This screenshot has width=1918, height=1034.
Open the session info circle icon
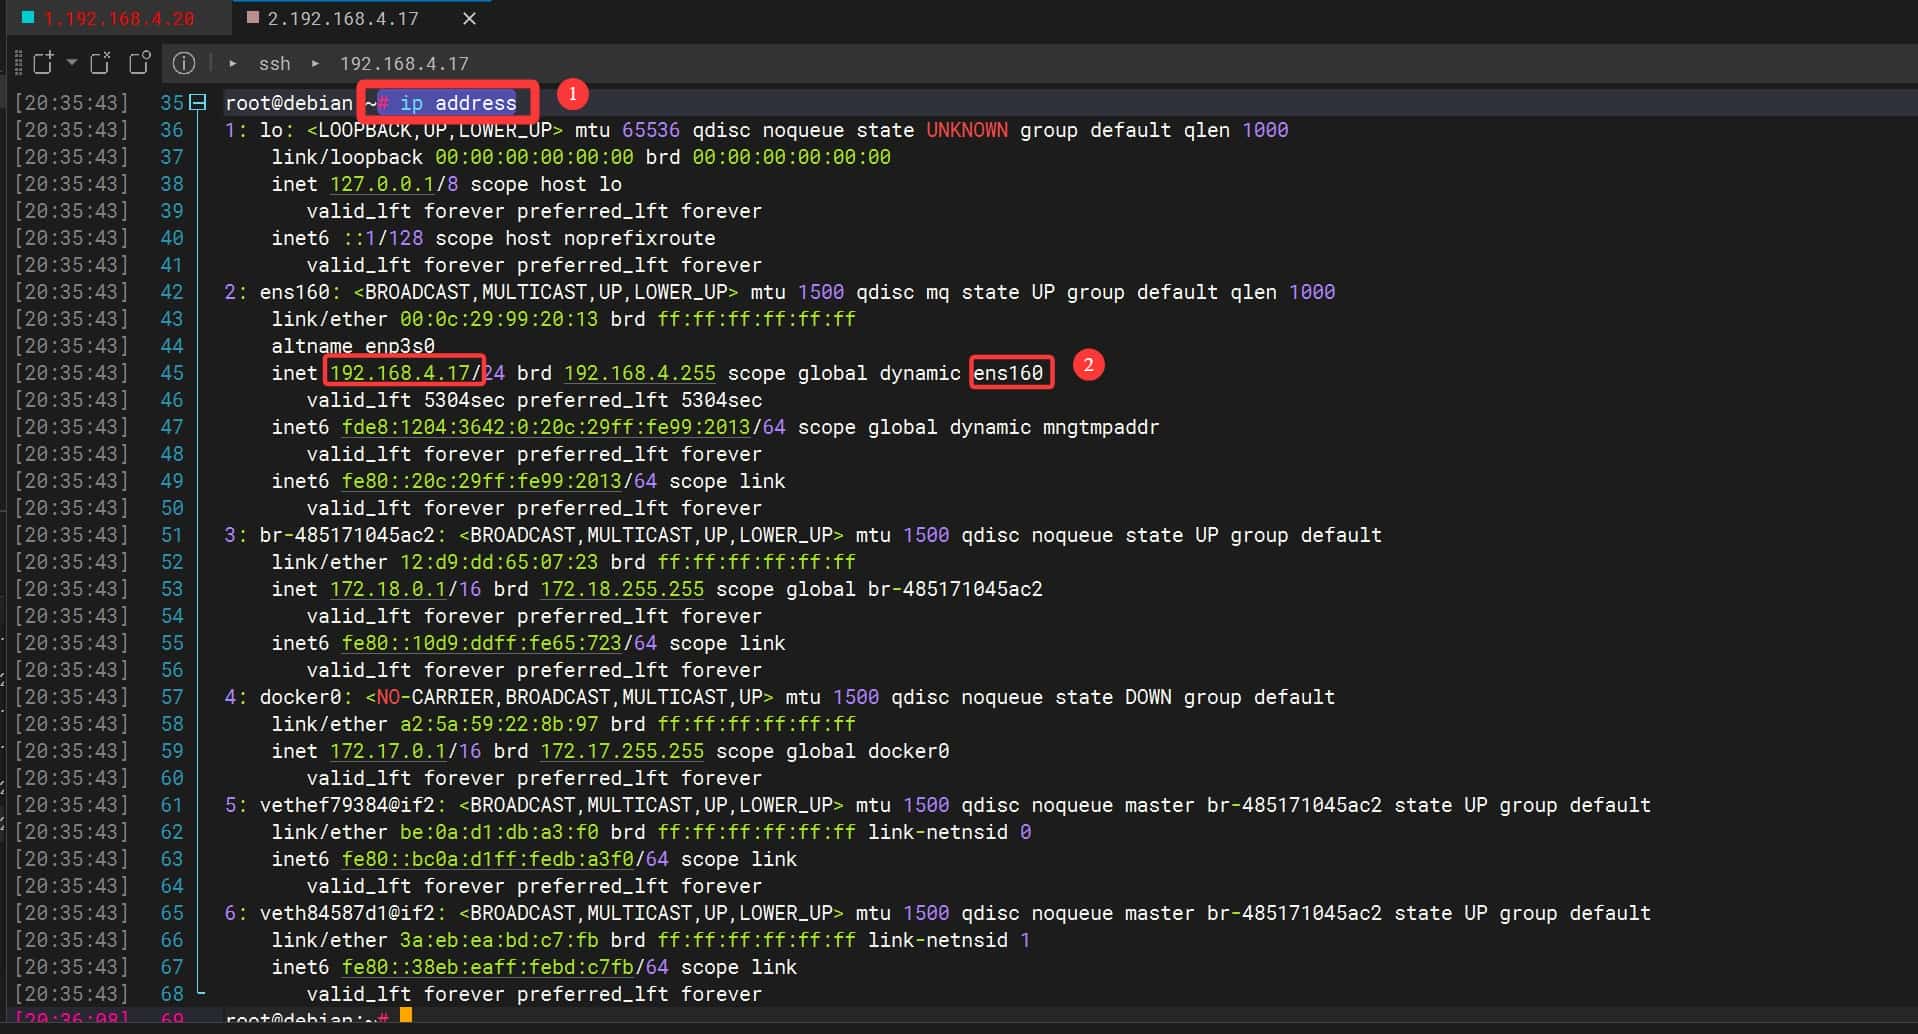click(184, 63)
